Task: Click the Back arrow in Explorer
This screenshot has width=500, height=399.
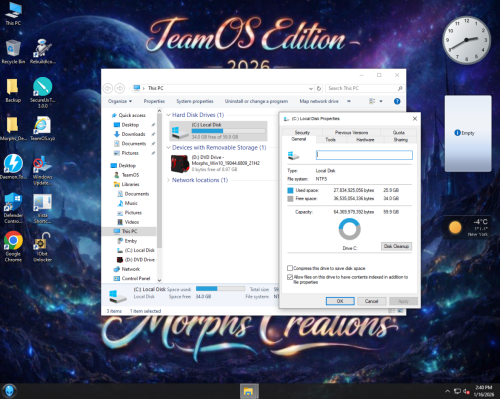Action: click(108, 88)
